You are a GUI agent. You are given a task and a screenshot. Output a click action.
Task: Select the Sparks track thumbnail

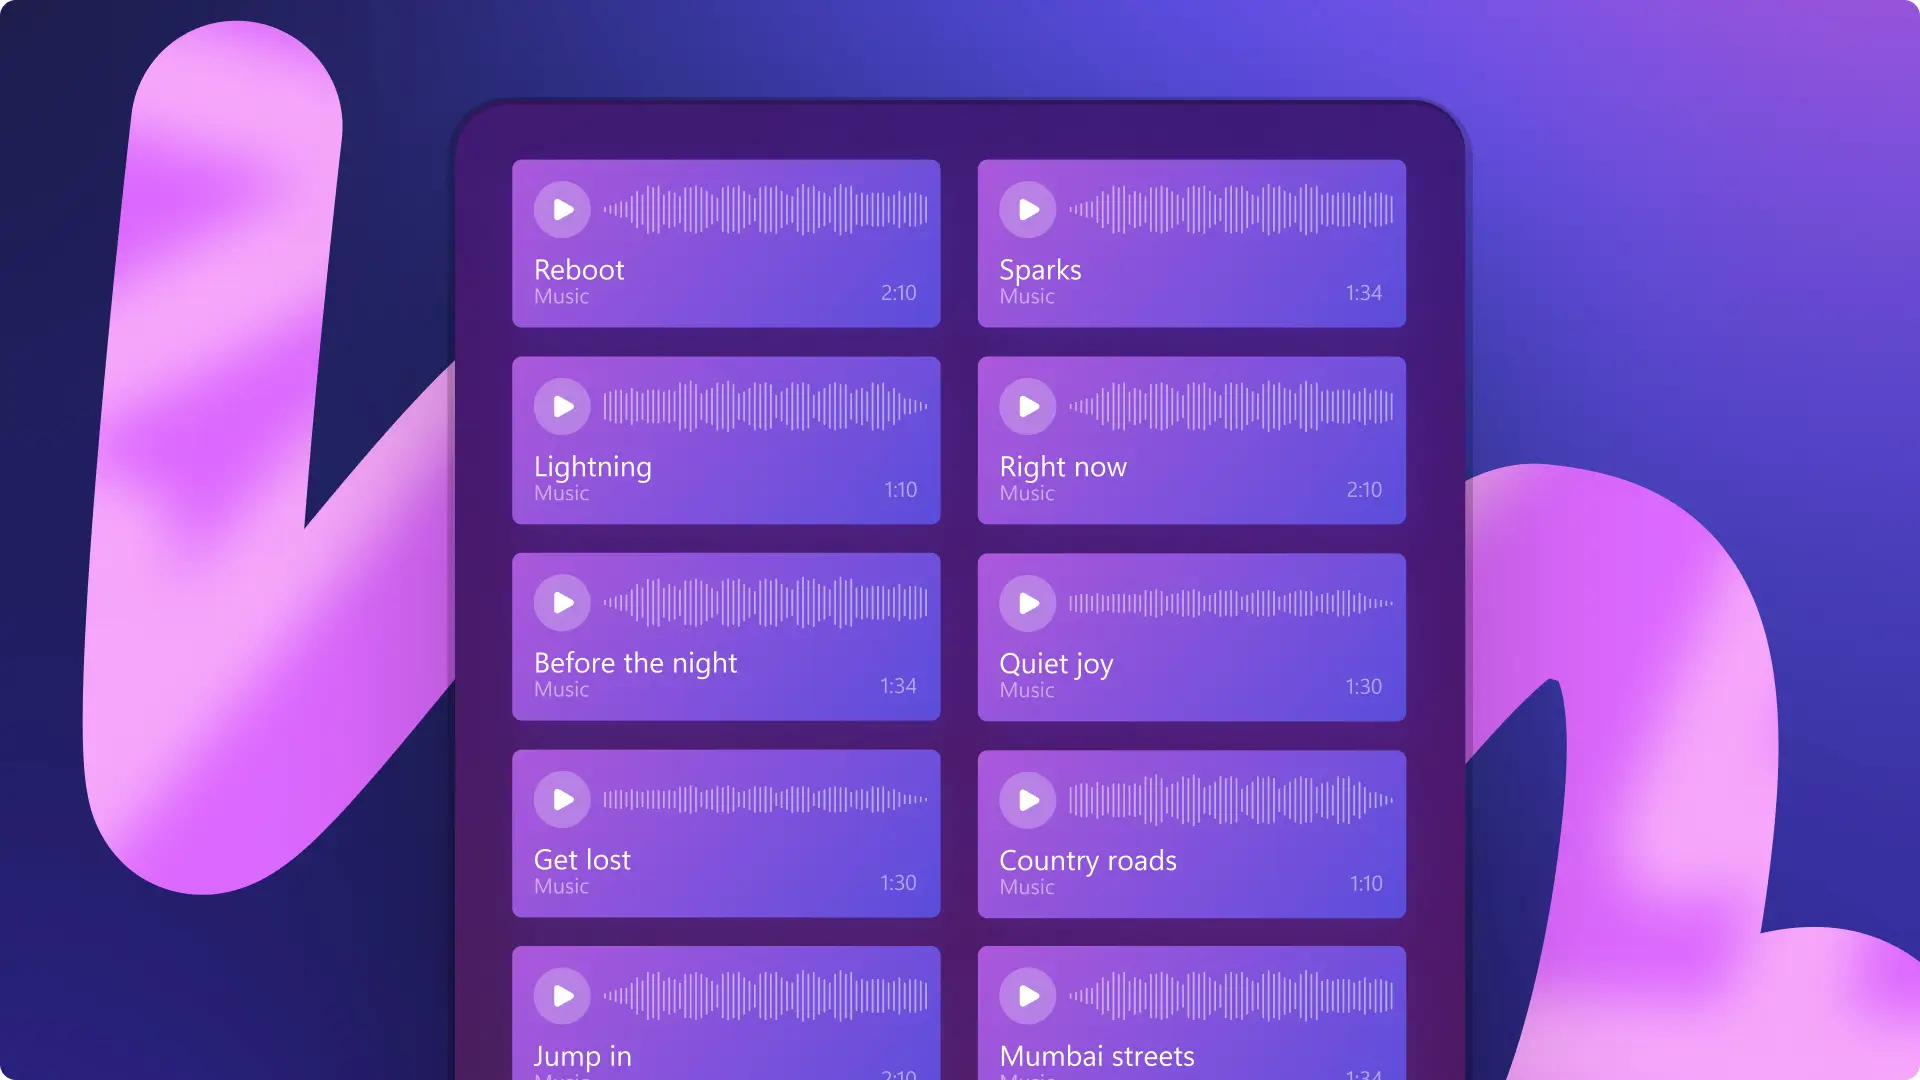tap(1191, 243)
